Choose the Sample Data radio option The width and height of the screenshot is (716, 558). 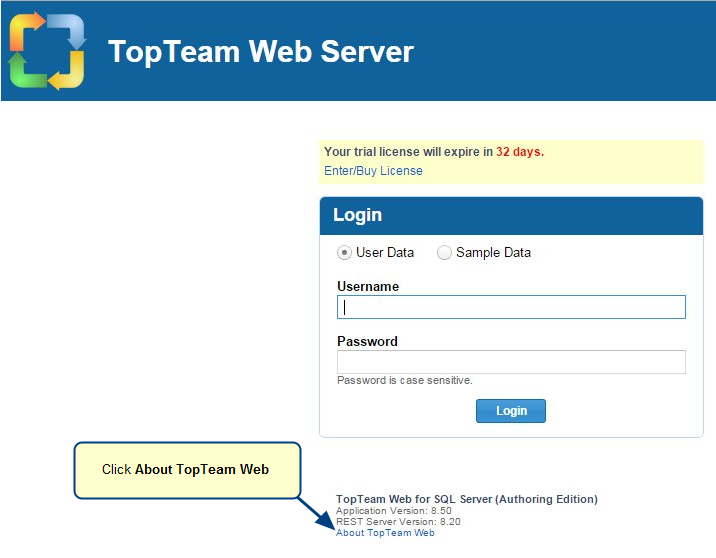pyautogui.click(x=445, y=253)
